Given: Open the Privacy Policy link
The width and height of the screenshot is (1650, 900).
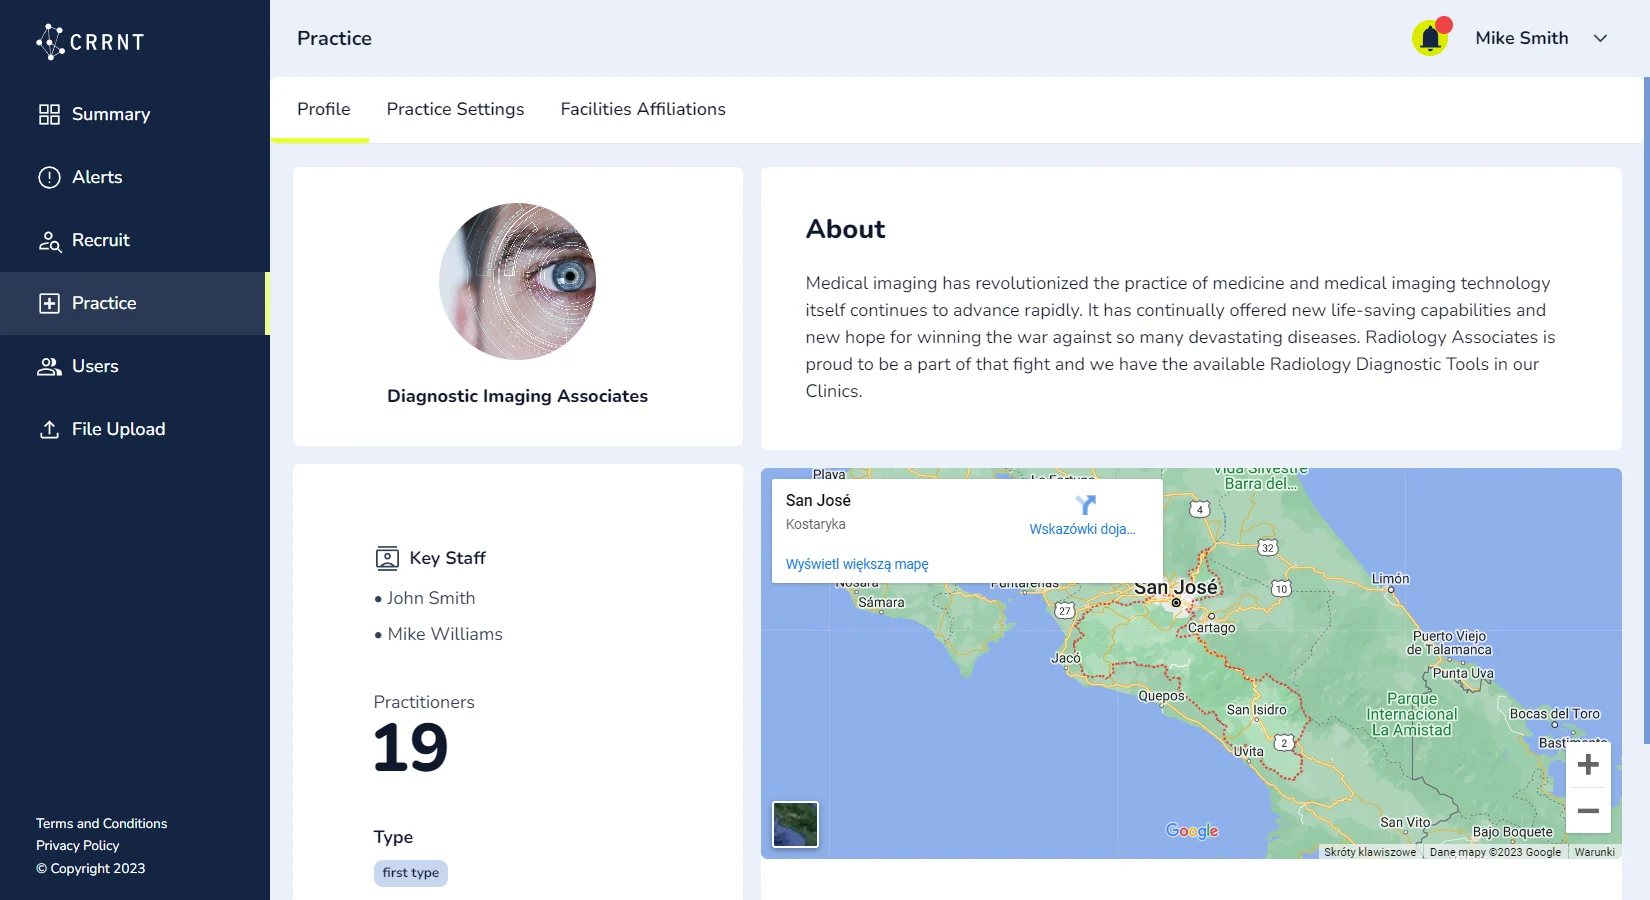Looking at the screenshot, I should [x=77, y=845].
